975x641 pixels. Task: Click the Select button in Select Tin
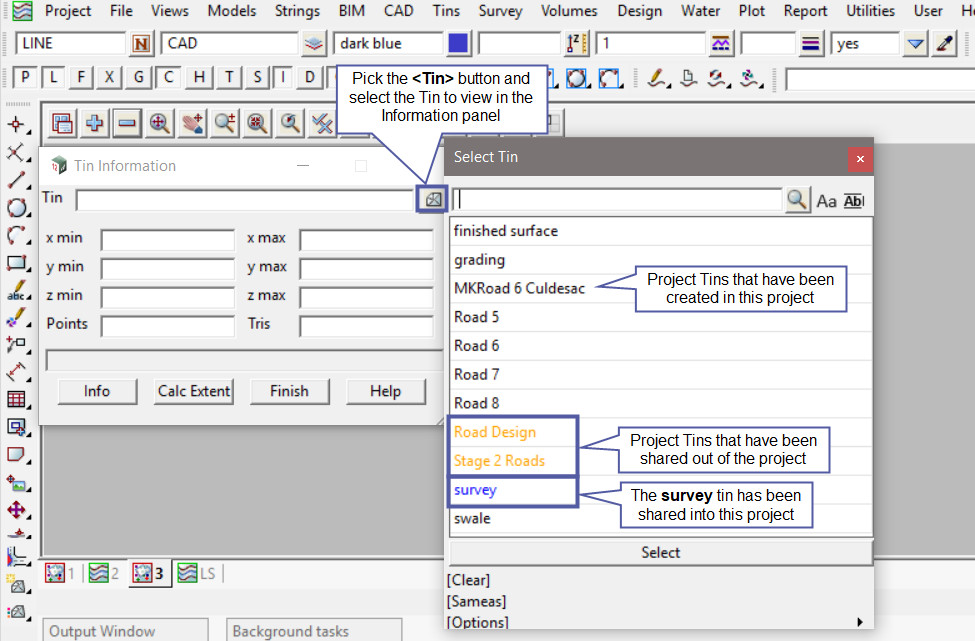(660, 552)
